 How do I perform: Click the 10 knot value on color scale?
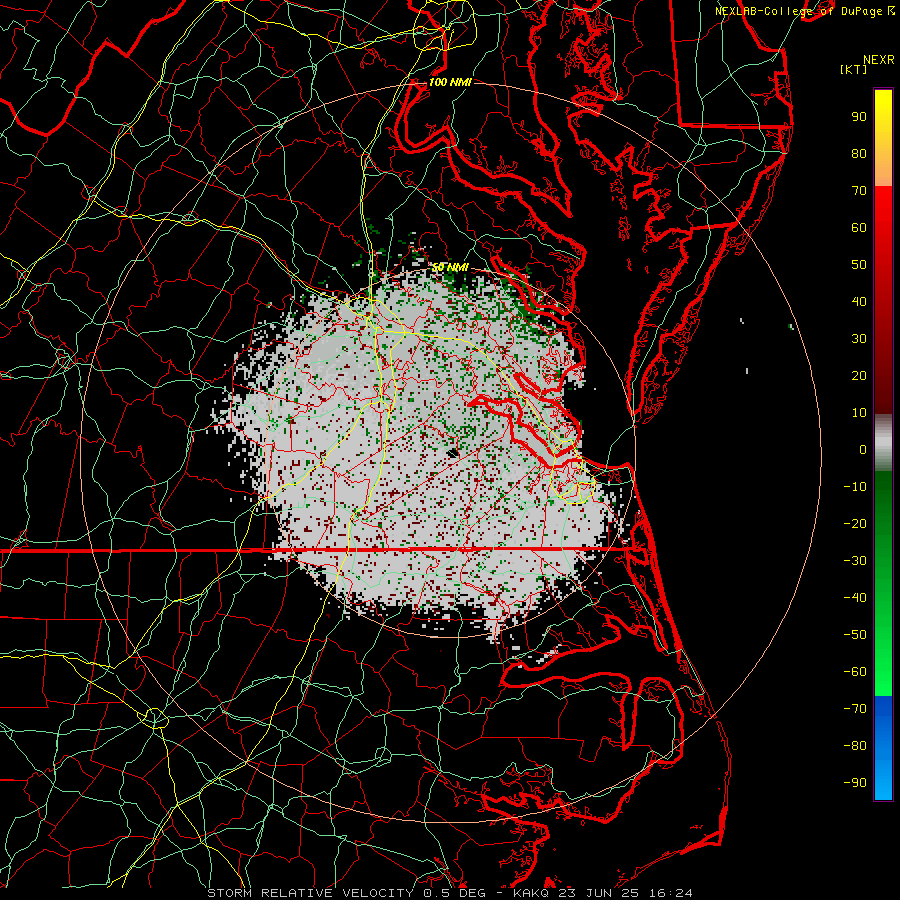(859, 413)
